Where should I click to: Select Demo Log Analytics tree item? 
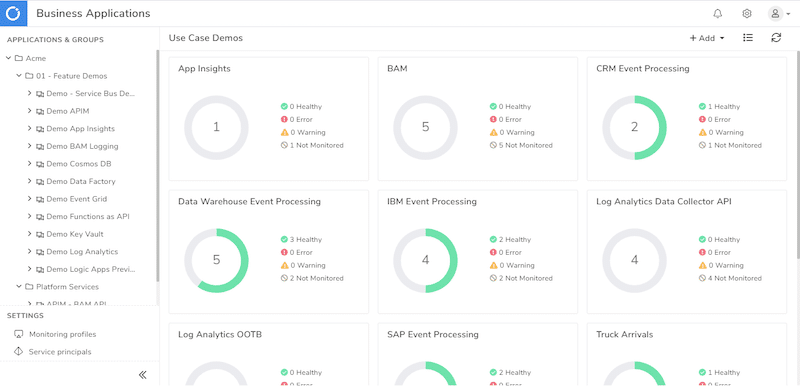(82, 252)
